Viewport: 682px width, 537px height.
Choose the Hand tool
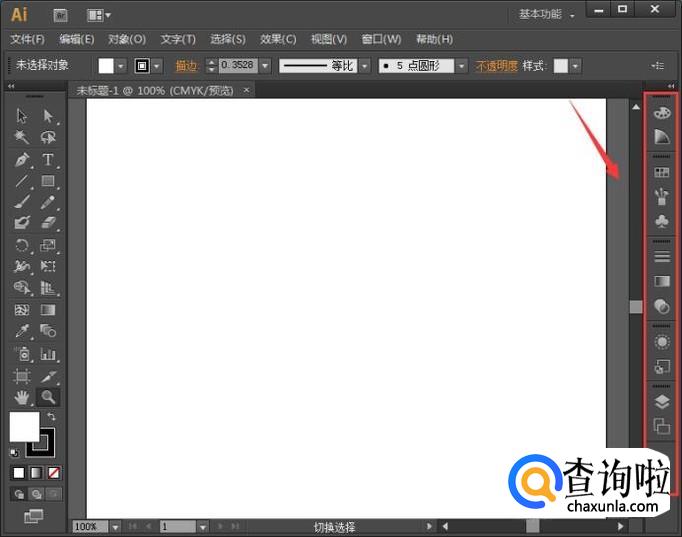coord(22,397)
